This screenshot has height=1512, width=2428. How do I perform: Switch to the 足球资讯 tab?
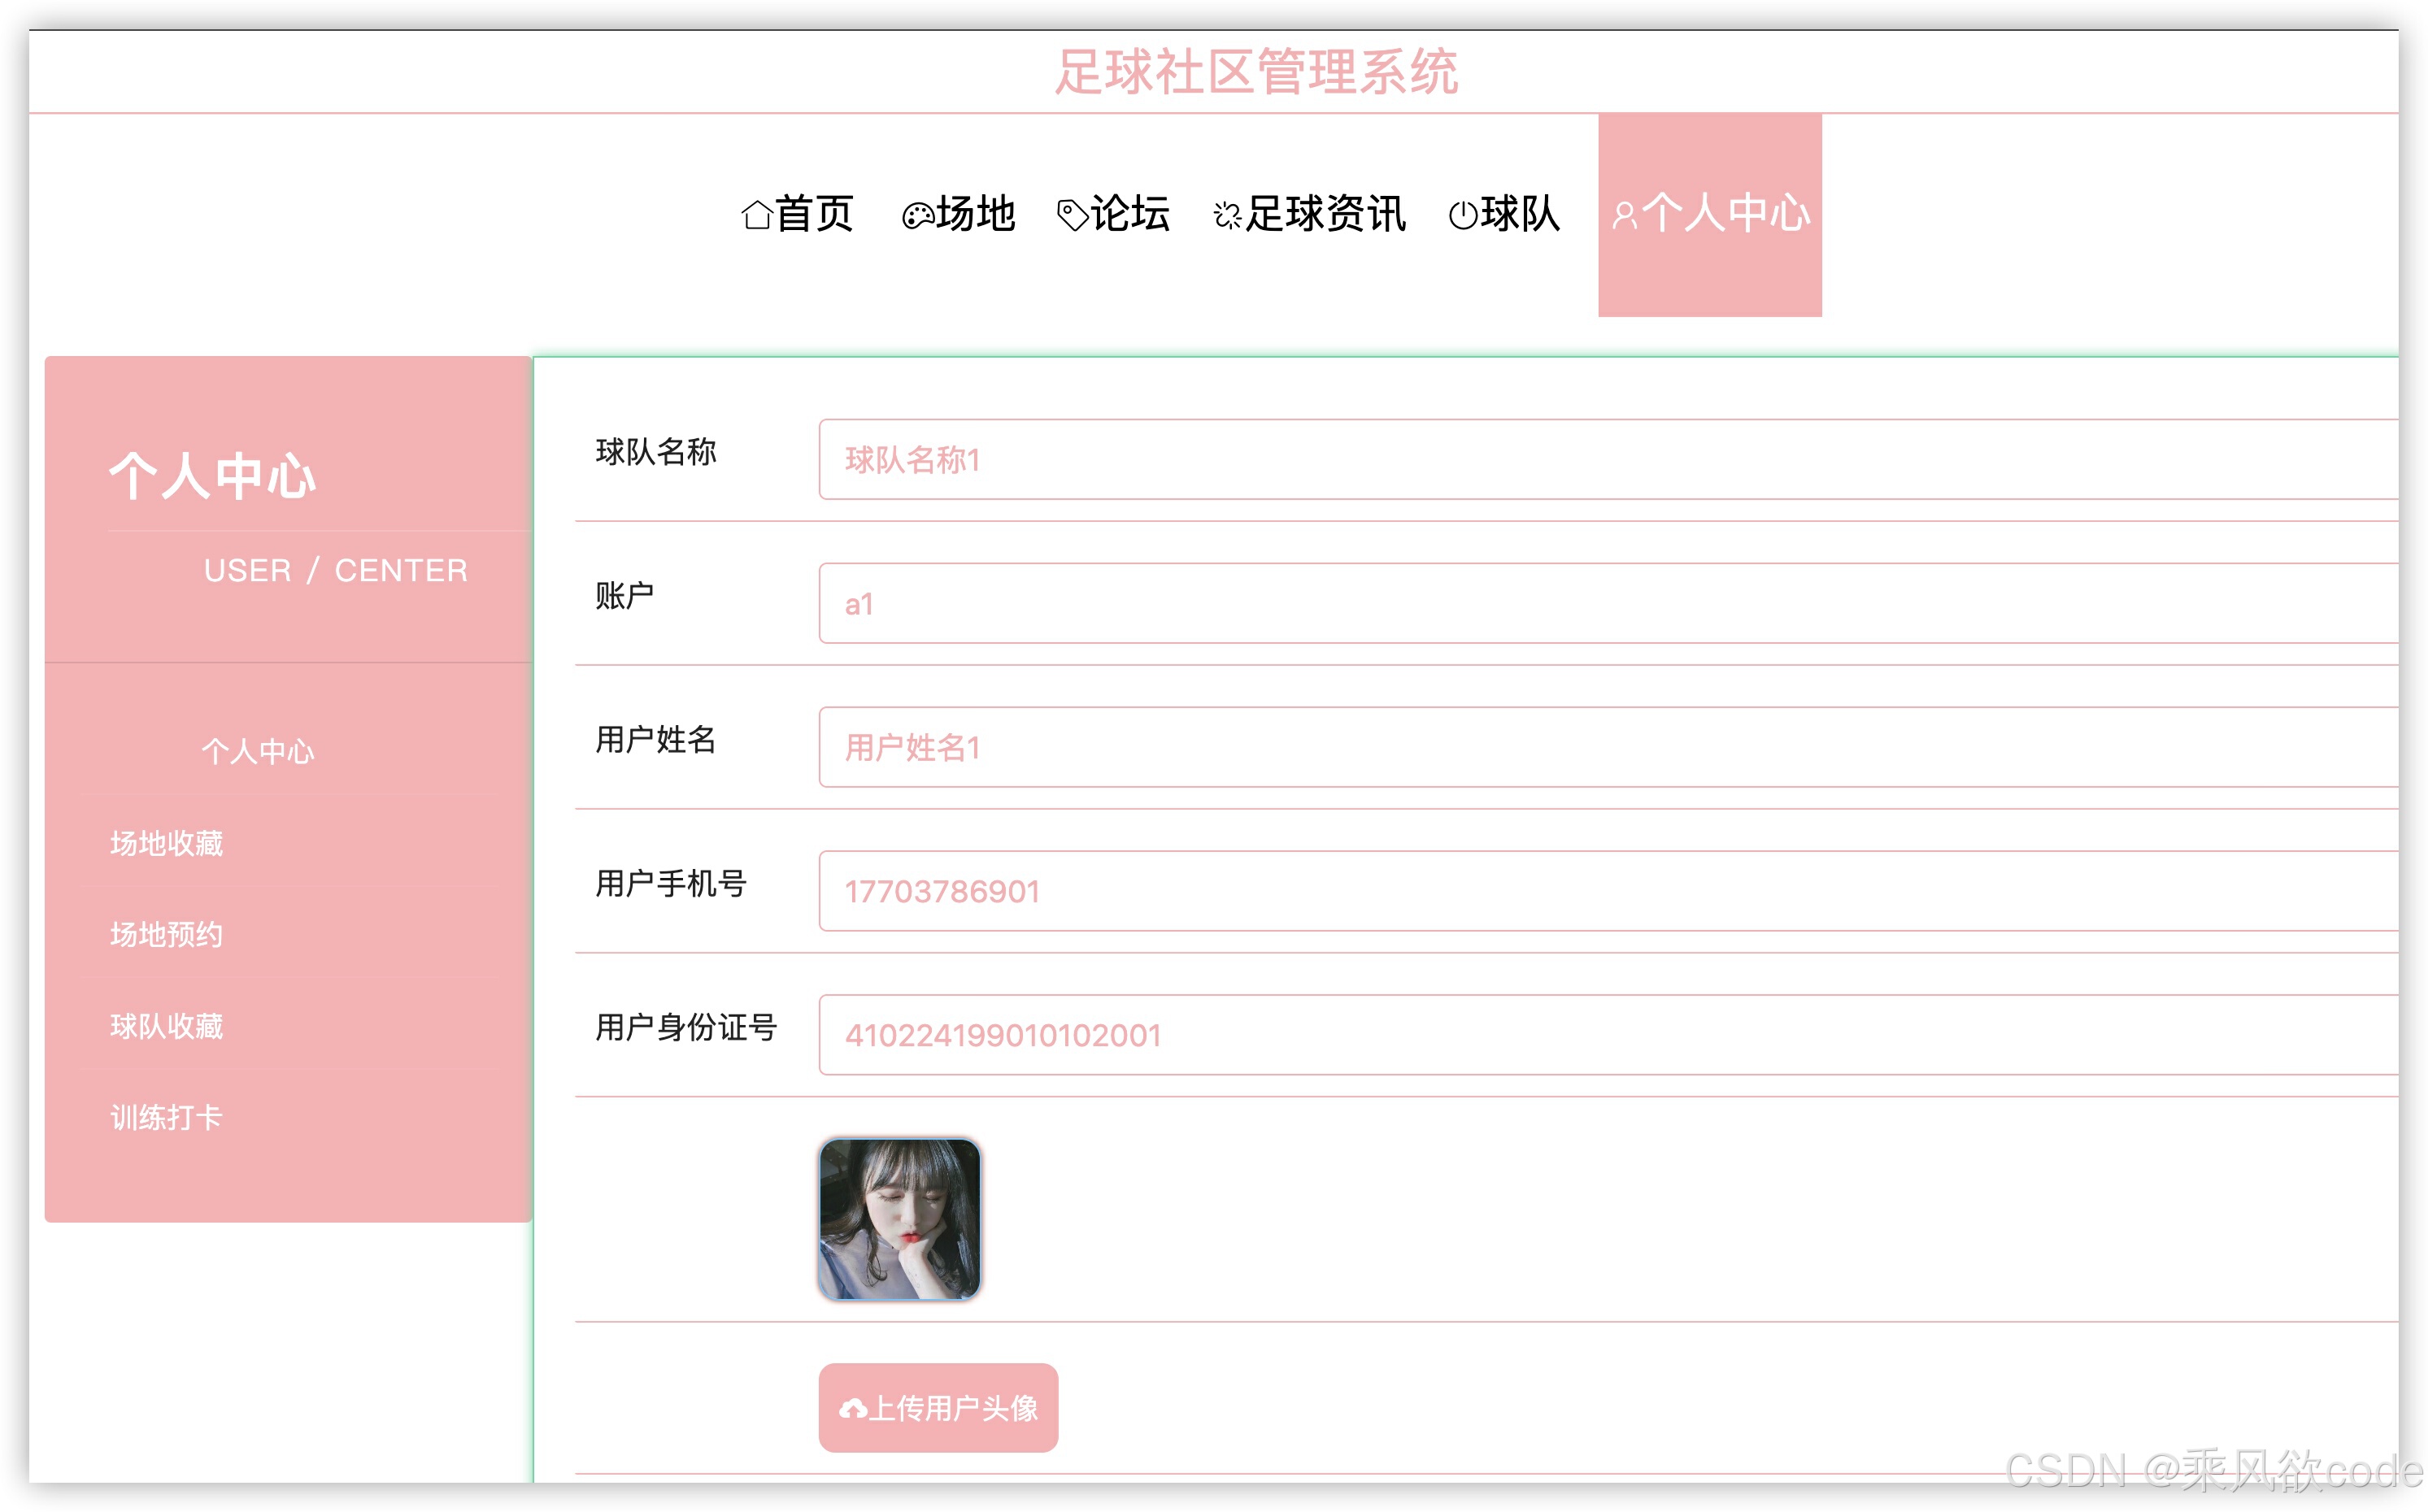click(1325, 214)
